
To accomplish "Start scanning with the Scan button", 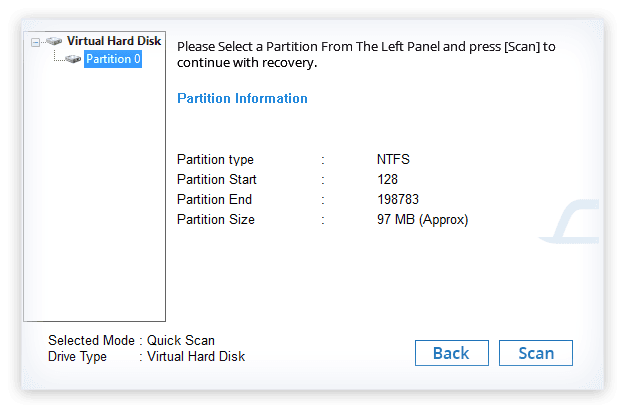I will tap(536, 353).
